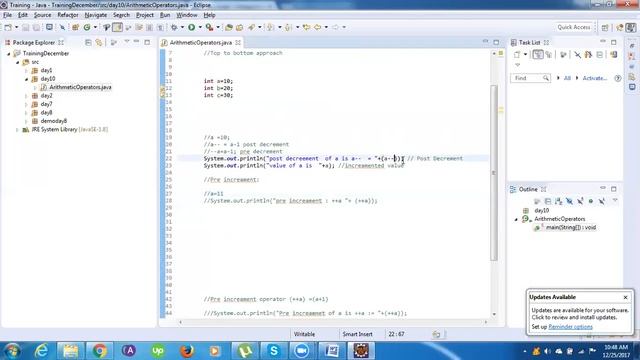Open the Source menu

42,15
